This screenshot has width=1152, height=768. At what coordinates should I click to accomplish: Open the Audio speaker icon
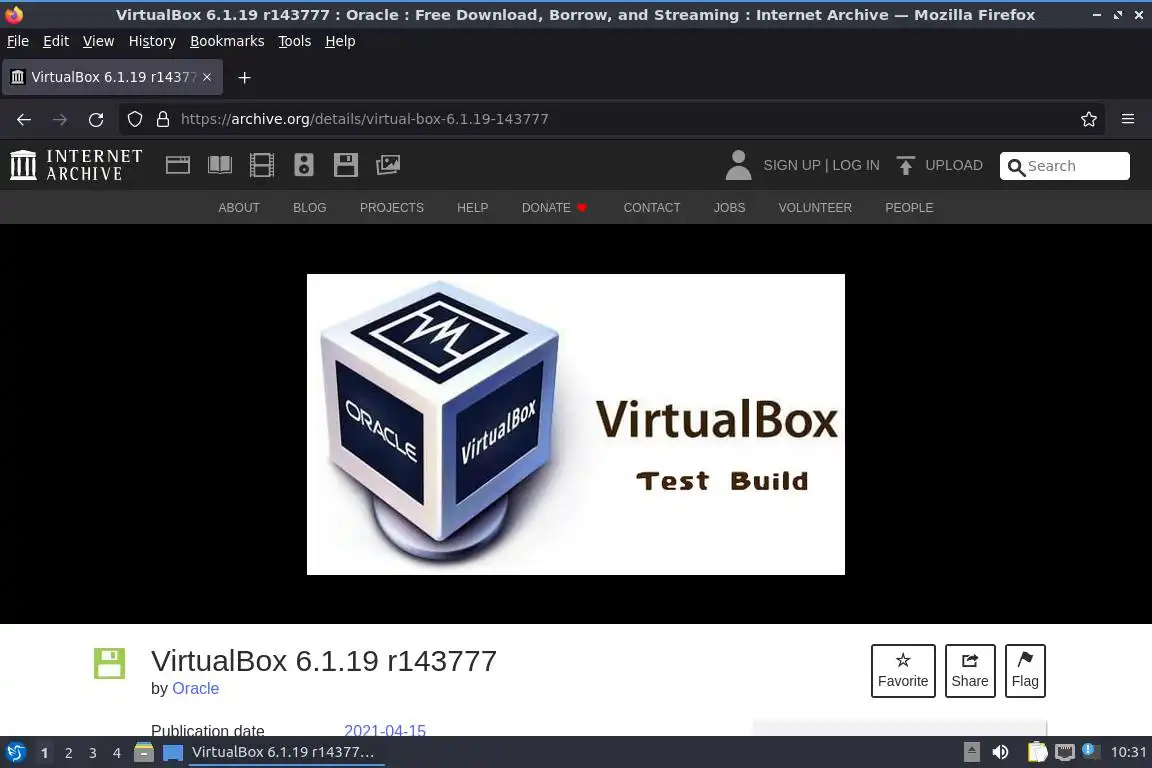[x=303, y=165]
